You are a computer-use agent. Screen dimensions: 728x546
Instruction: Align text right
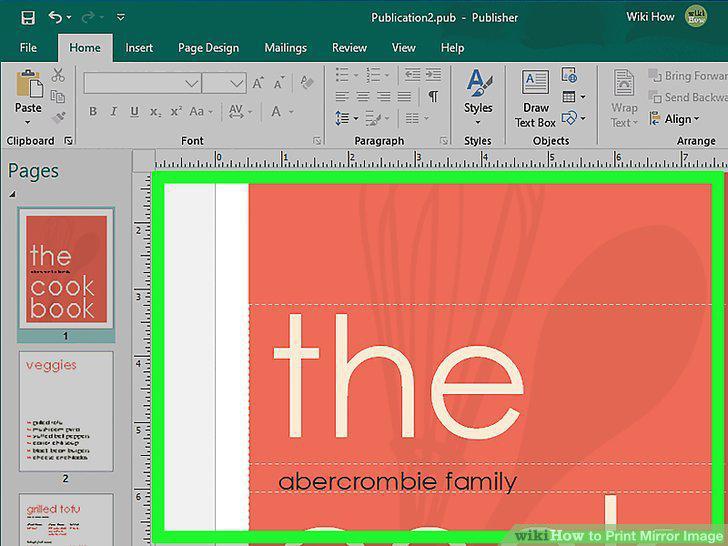(384, 97)
